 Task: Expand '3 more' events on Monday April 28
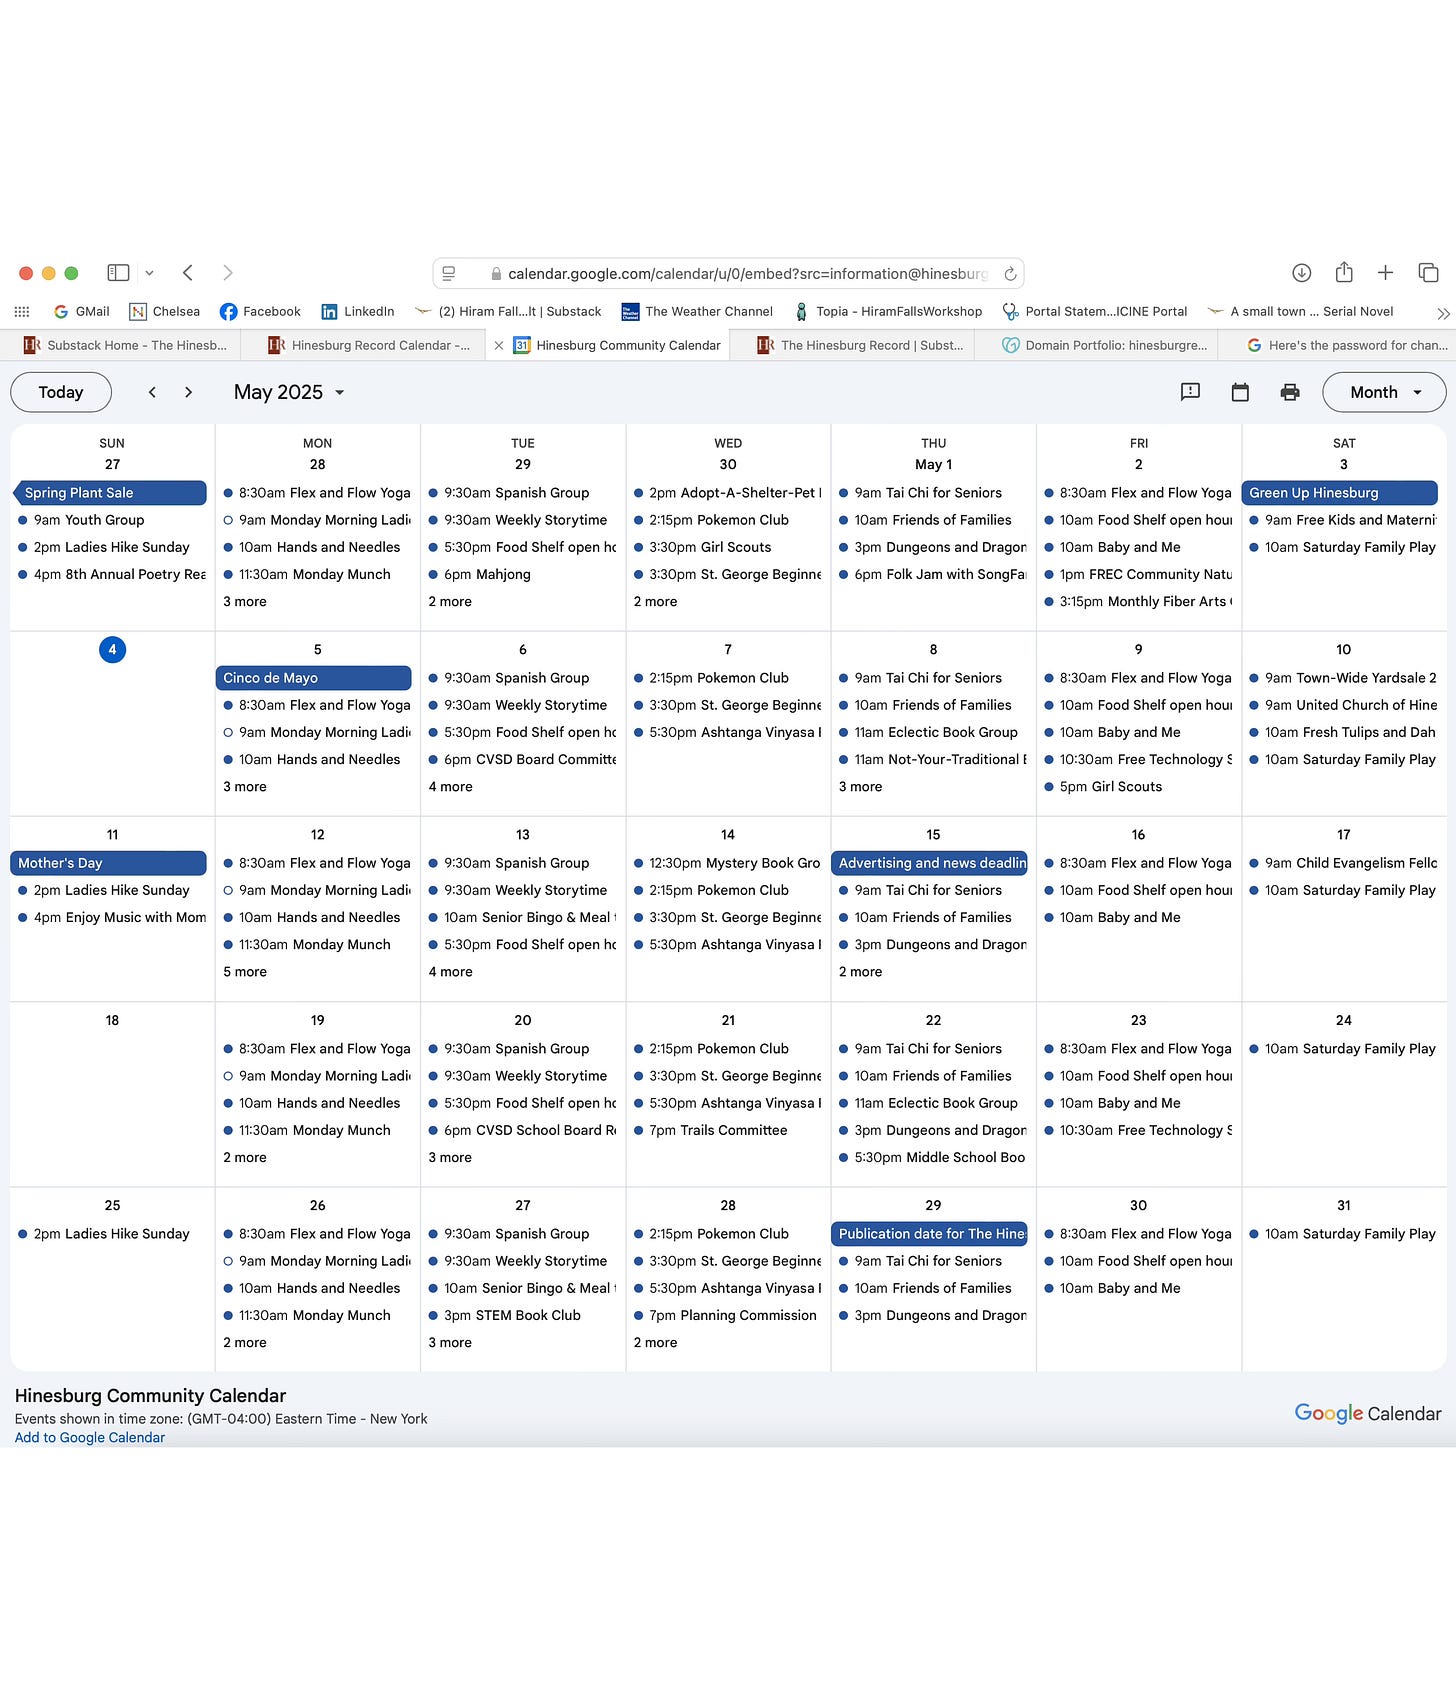[245, 602]
